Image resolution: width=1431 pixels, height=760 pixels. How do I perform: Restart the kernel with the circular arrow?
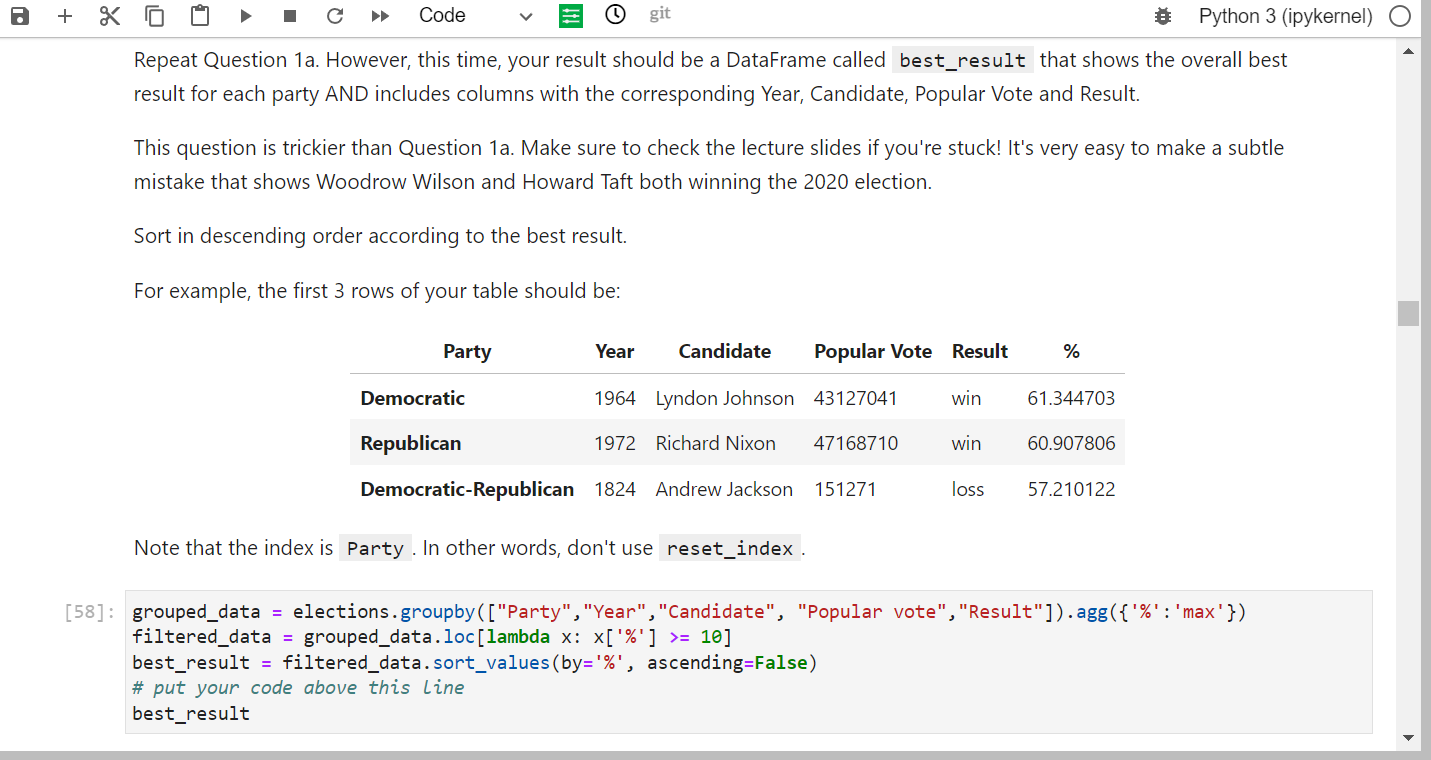coord(335,16)
